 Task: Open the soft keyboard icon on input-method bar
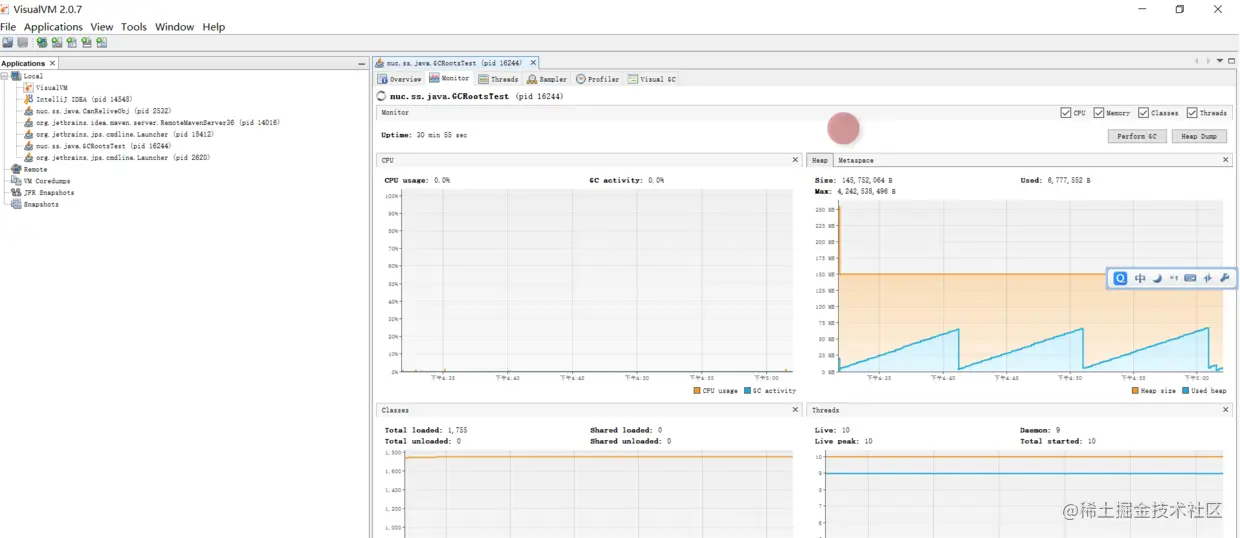click(x=1190, y=279)
